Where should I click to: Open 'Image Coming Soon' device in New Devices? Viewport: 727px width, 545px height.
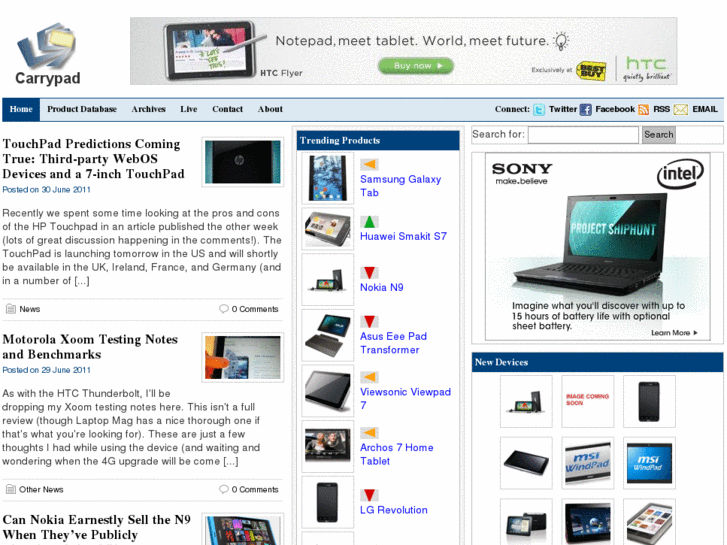587,401
